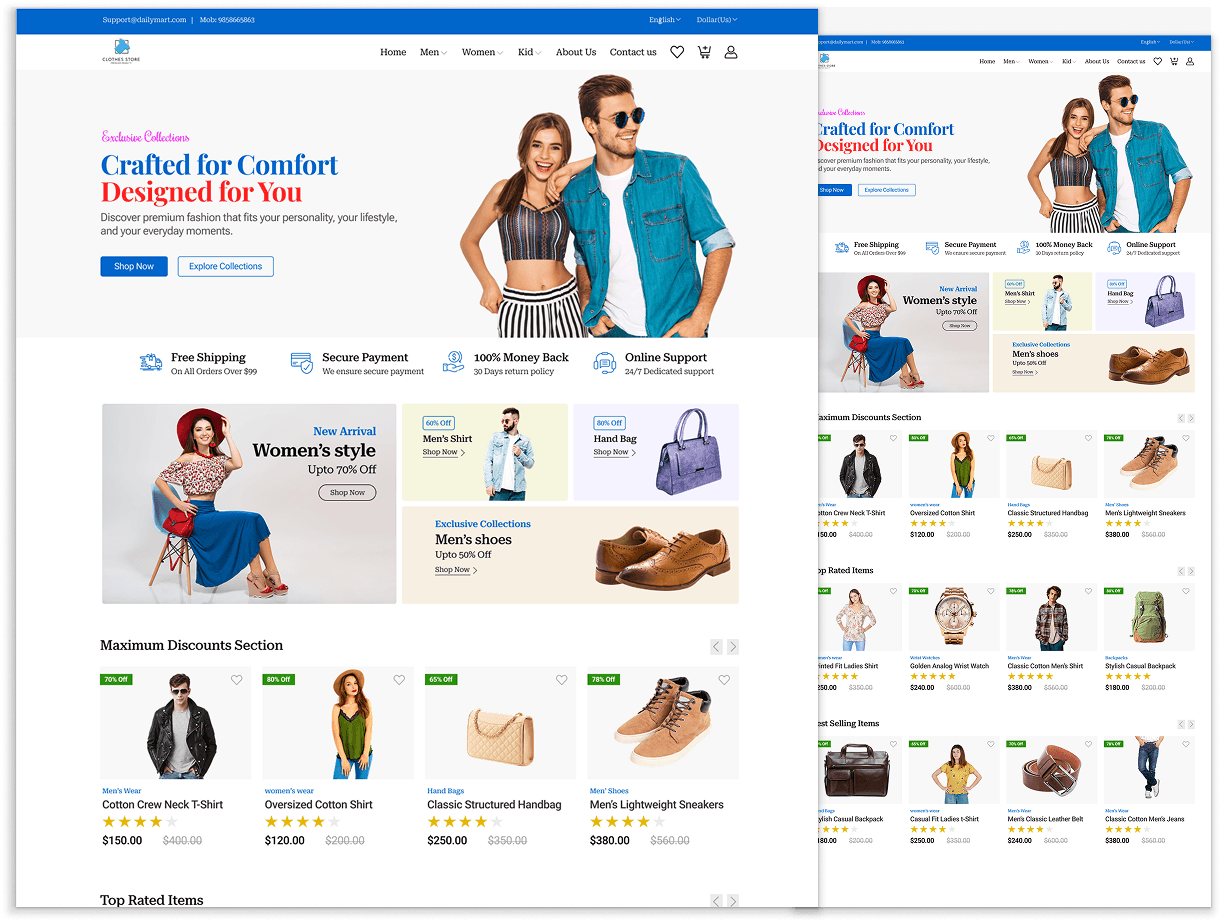Click the Clothes Store logo in front page
The width and height of the screenshot is (1222, 922).
[x=121, y=52]
